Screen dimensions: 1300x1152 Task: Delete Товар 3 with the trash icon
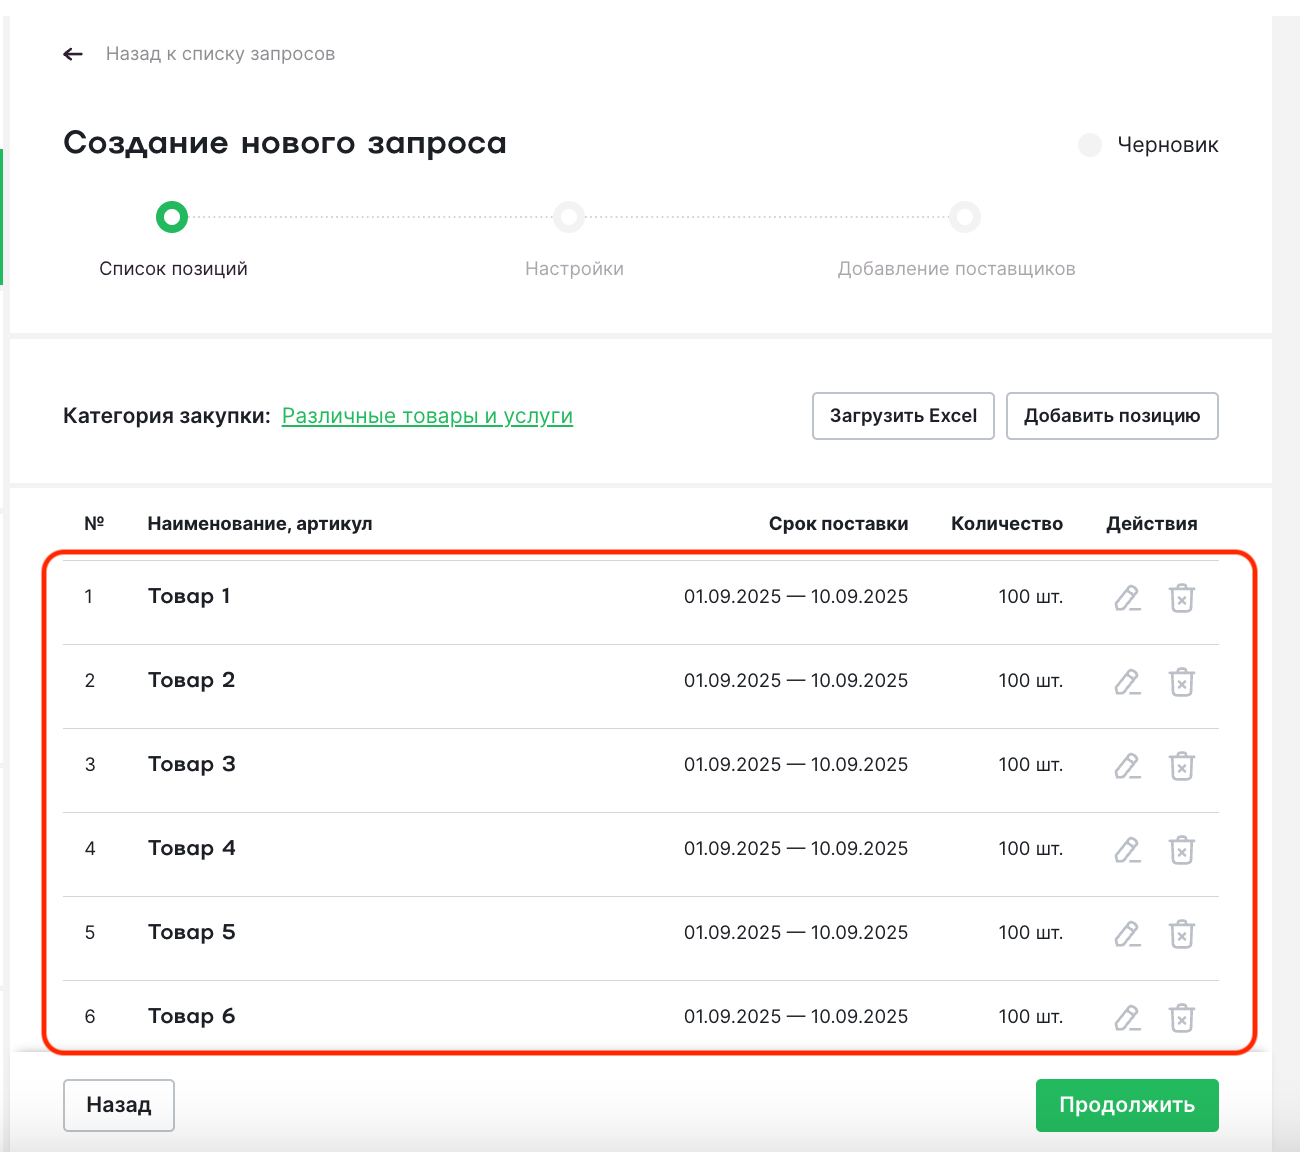[x=1182, y=766]
